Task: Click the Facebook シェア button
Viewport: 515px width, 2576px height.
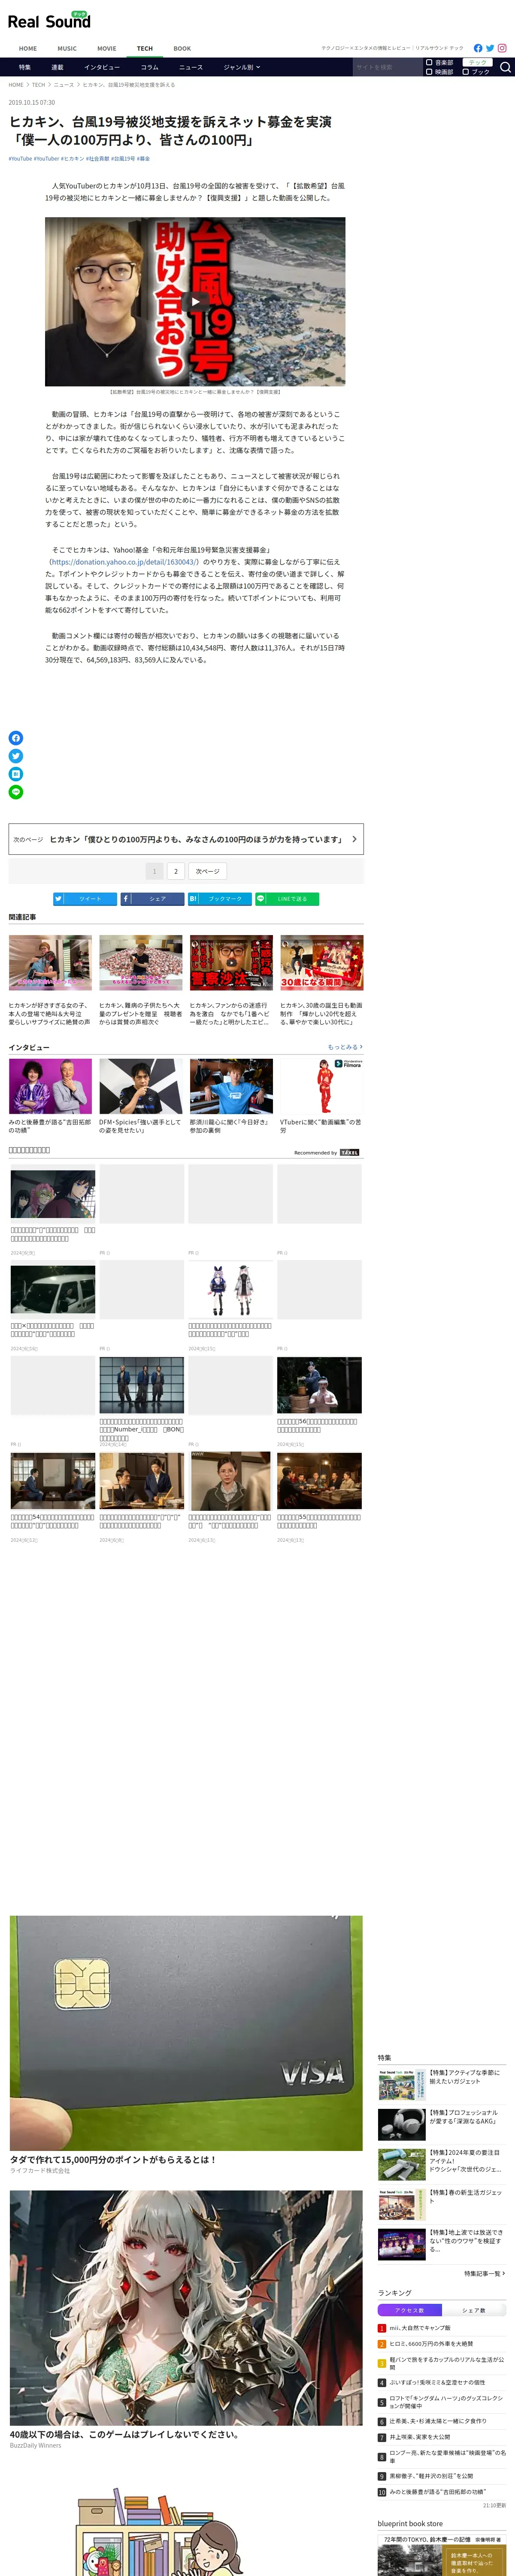Action: point(152,899)
